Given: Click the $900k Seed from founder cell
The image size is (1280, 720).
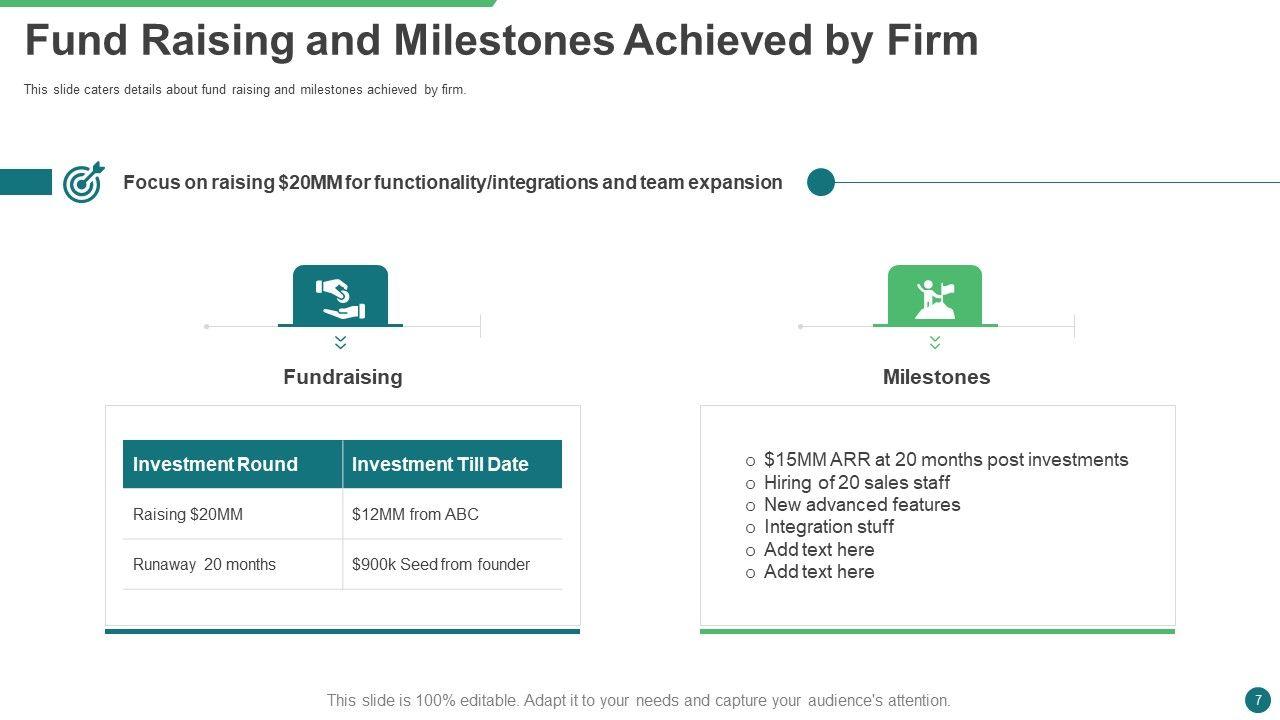Looking at the screenshot, I should tap(441, 564).
